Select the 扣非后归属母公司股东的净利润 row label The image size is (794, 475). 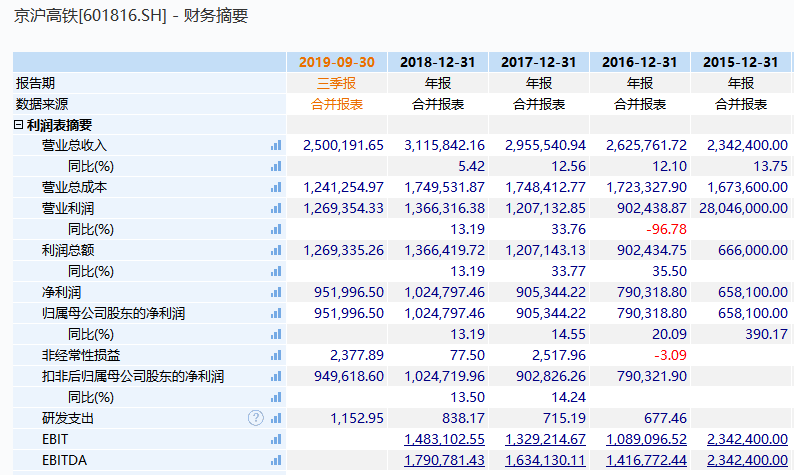(133, 377)
